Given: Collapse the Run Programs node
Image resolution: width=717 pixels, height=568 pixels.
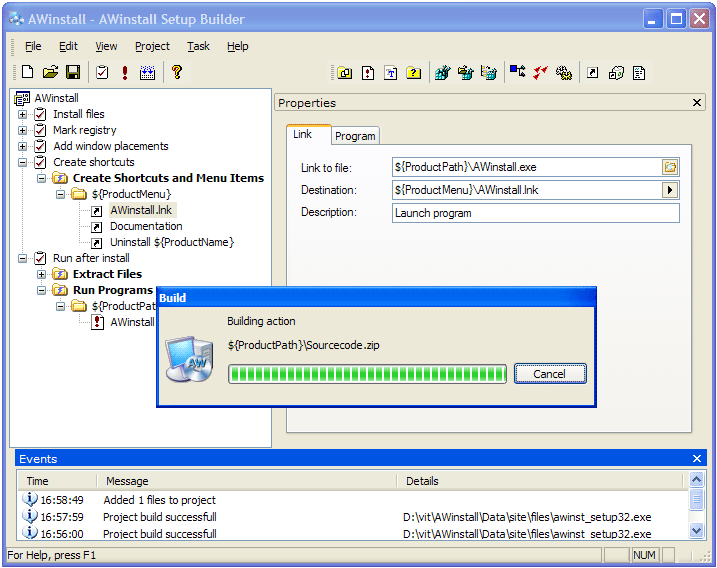Looking at the screenshot, I should click(x=42, y=290).
